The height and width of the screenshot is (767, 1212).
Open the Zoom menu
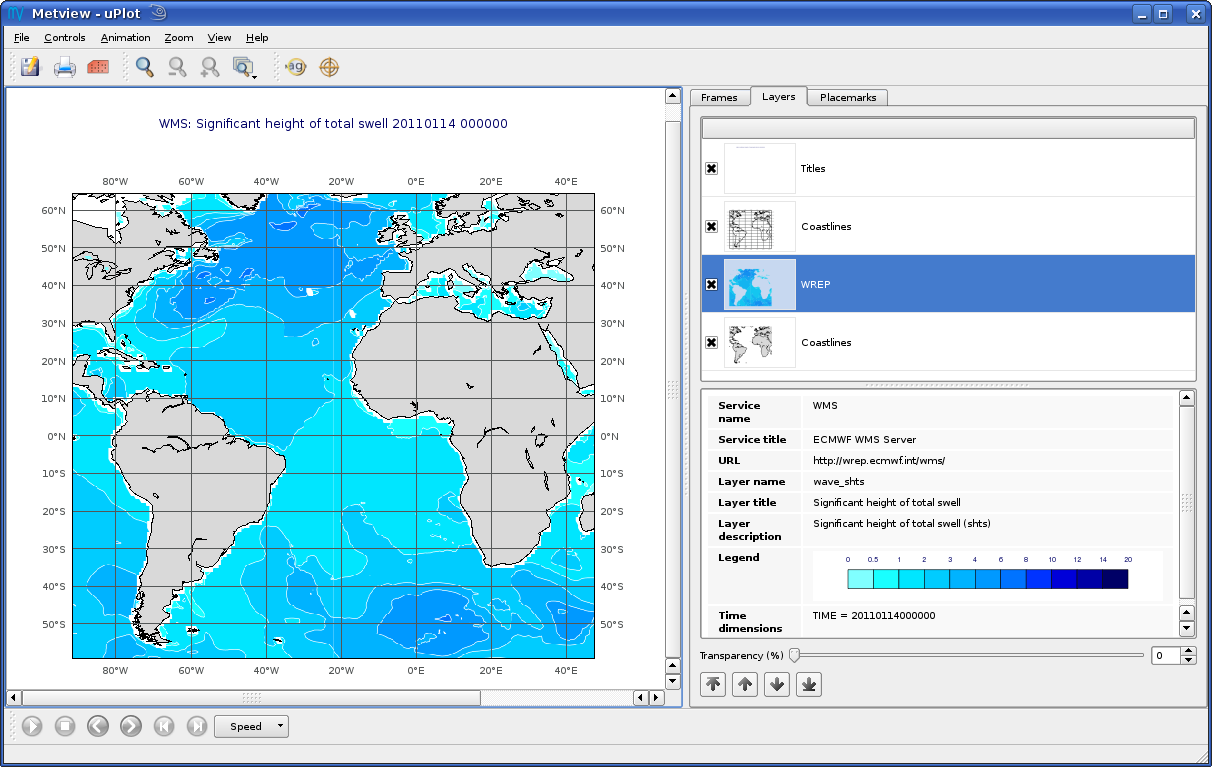click(179, 38)
